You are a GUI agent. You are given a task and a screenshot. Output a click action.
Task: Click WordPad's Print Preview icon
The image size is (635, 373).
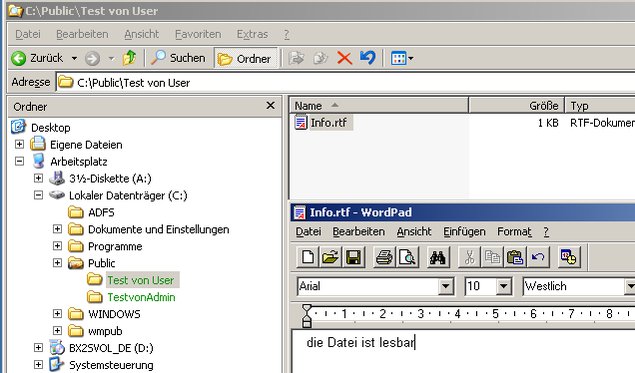coord(407,257)
